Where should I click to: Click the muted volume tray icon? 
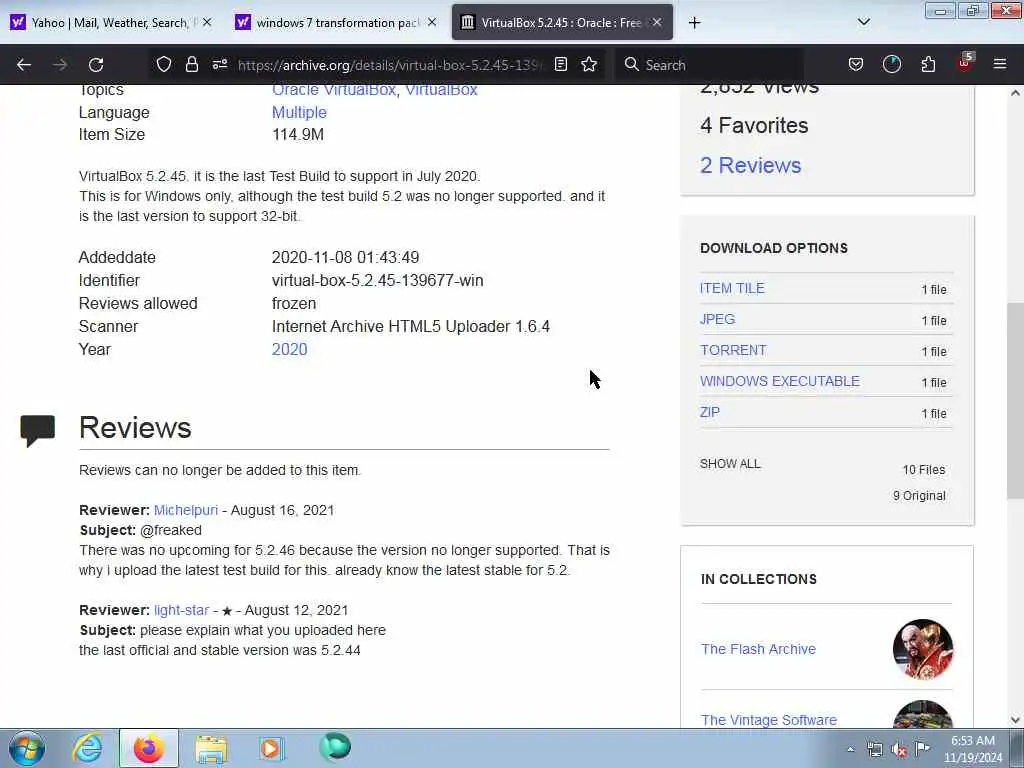899,749
